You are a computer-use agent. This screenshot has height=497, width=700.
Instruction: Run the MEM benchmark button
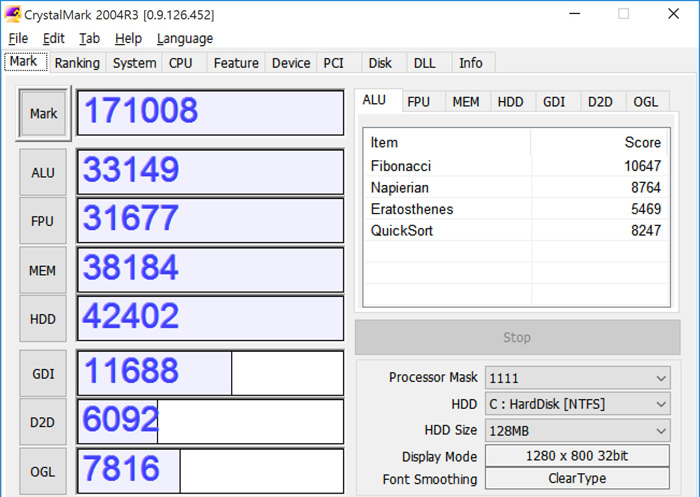[x=43, y=270]
